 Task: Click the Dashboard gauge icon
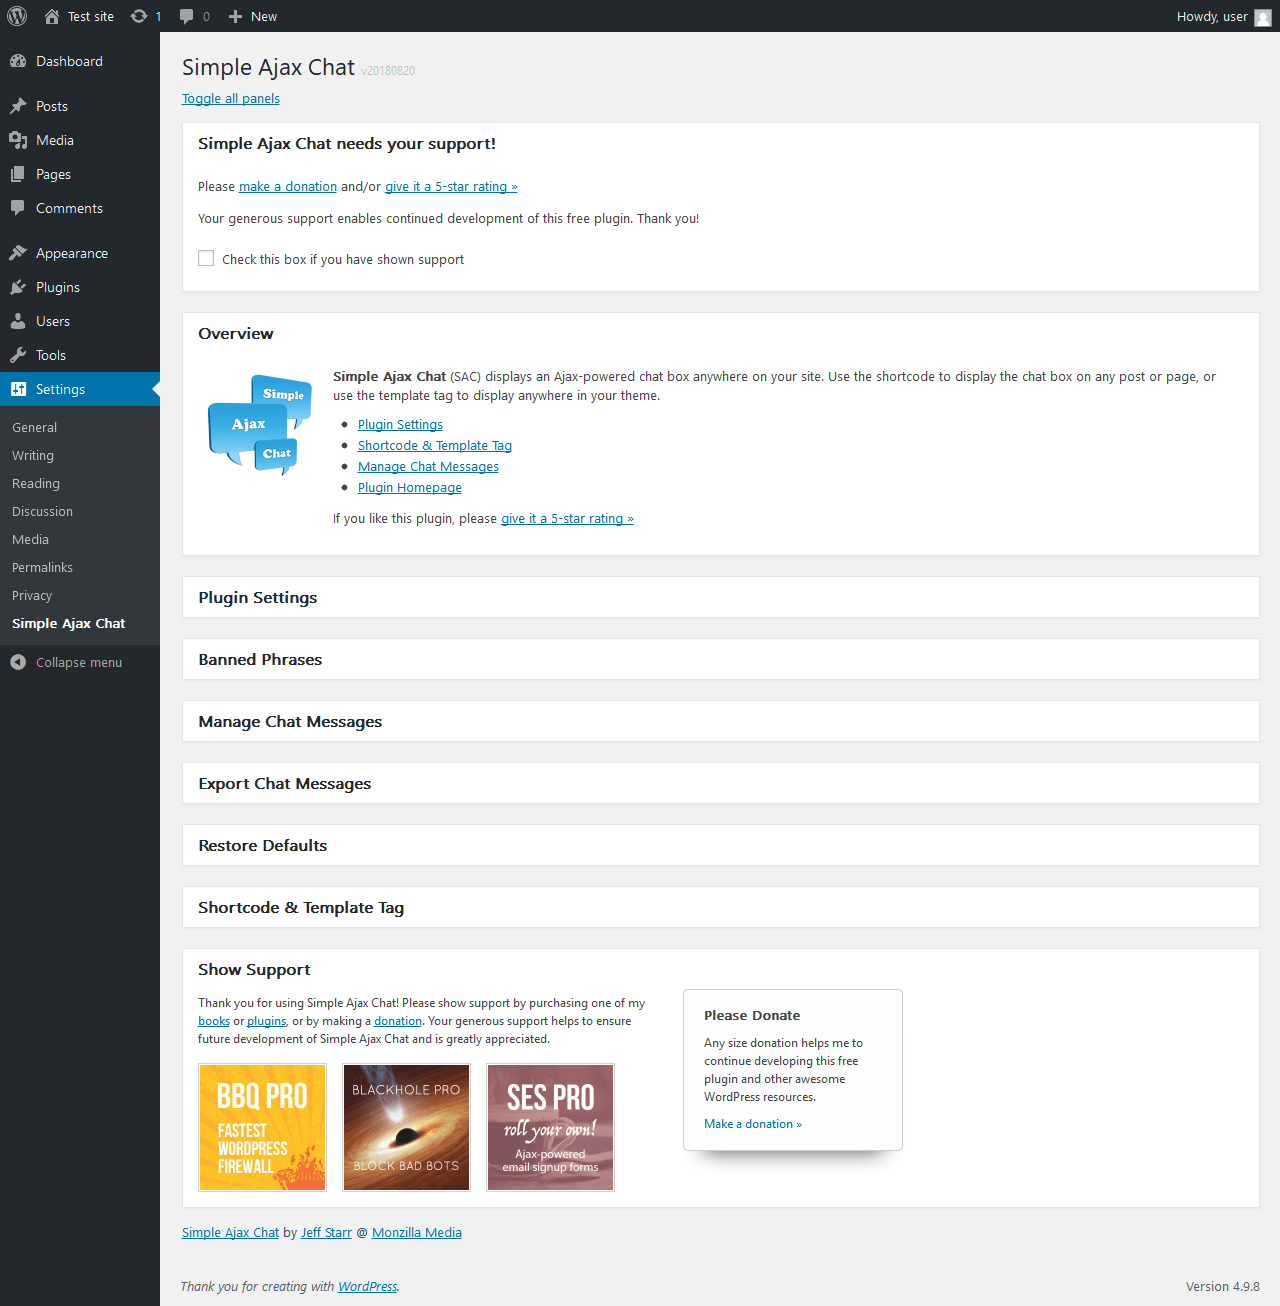click(x=18, y=61)
